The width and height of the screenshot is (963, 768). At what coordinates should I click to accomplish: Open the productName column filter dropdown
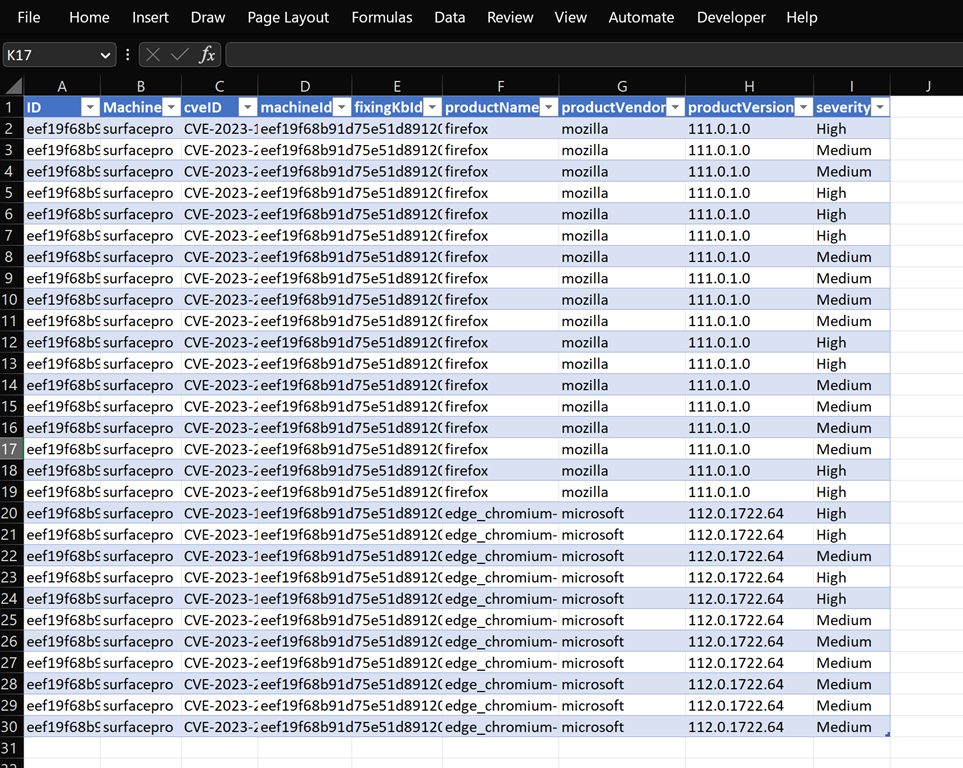pos(548,108)
